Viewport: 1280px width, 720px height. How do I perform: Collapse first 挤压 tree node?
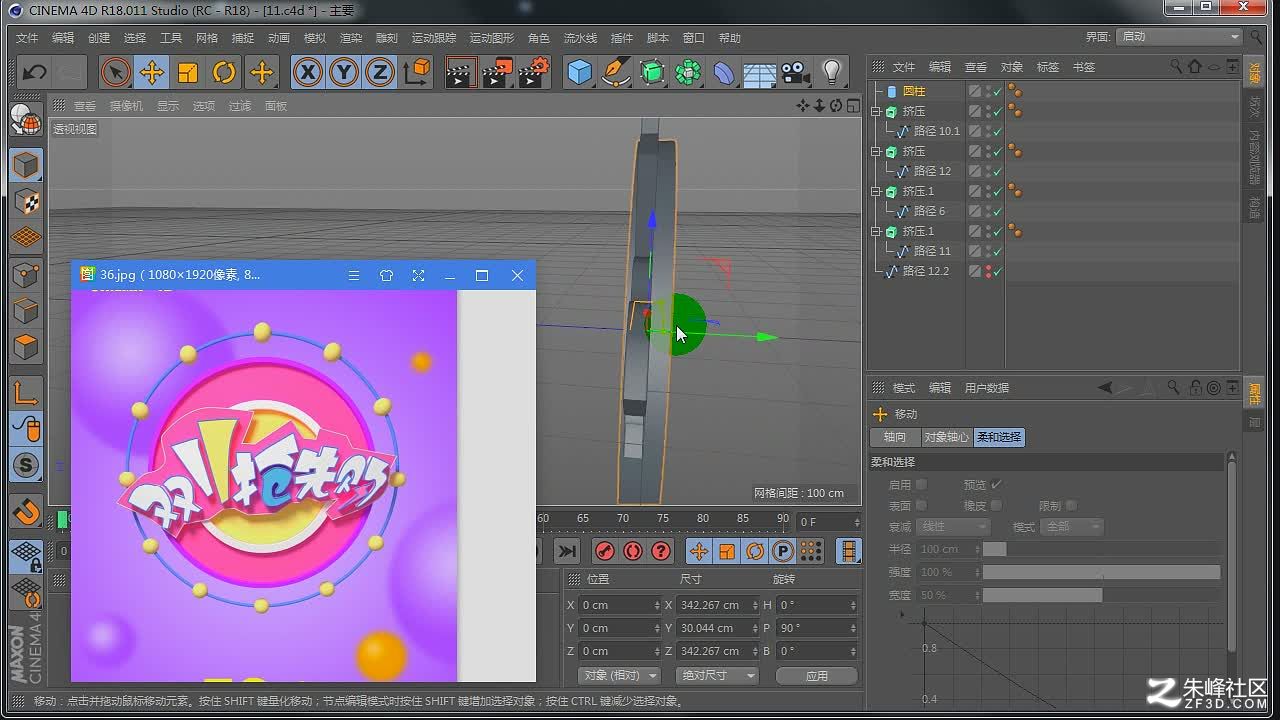tap(876, 111)
